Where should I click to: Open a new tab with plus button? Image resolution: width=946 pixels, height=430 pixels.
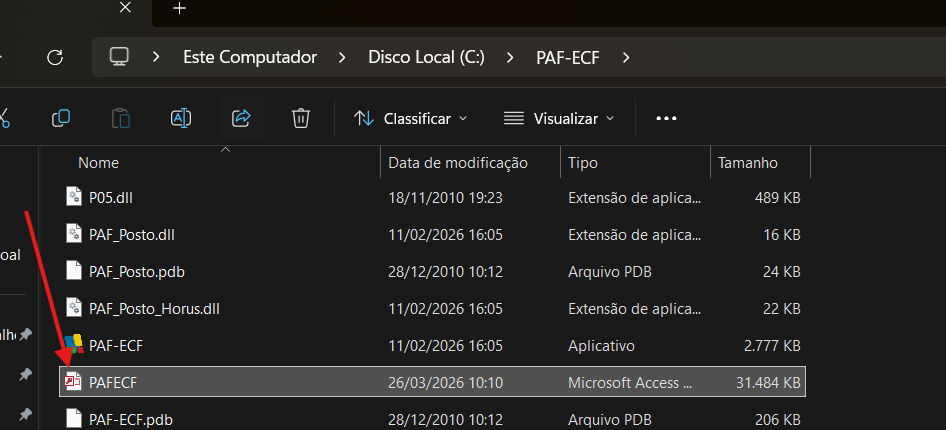[x=180, y=8]
